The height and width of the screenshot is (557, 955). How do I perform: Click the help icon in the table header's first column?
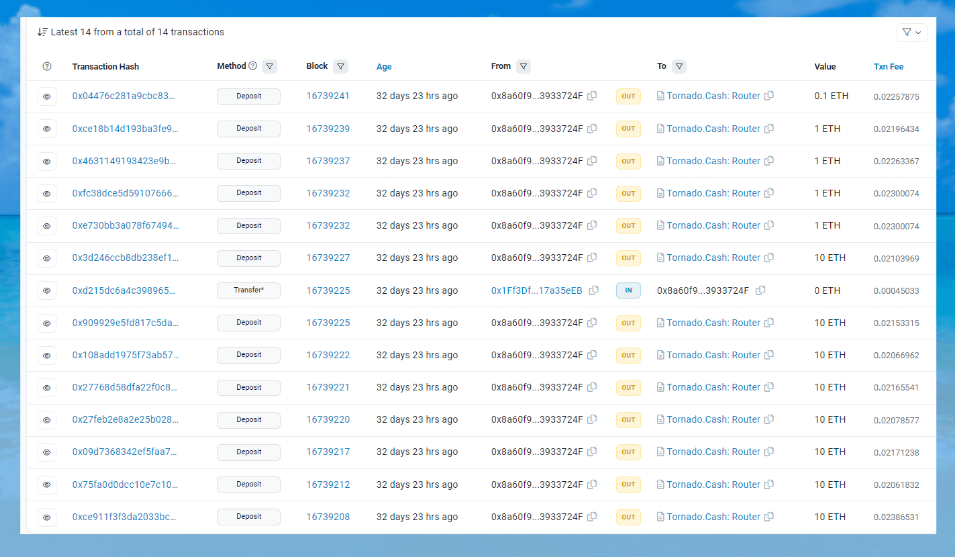click(47, 67)
